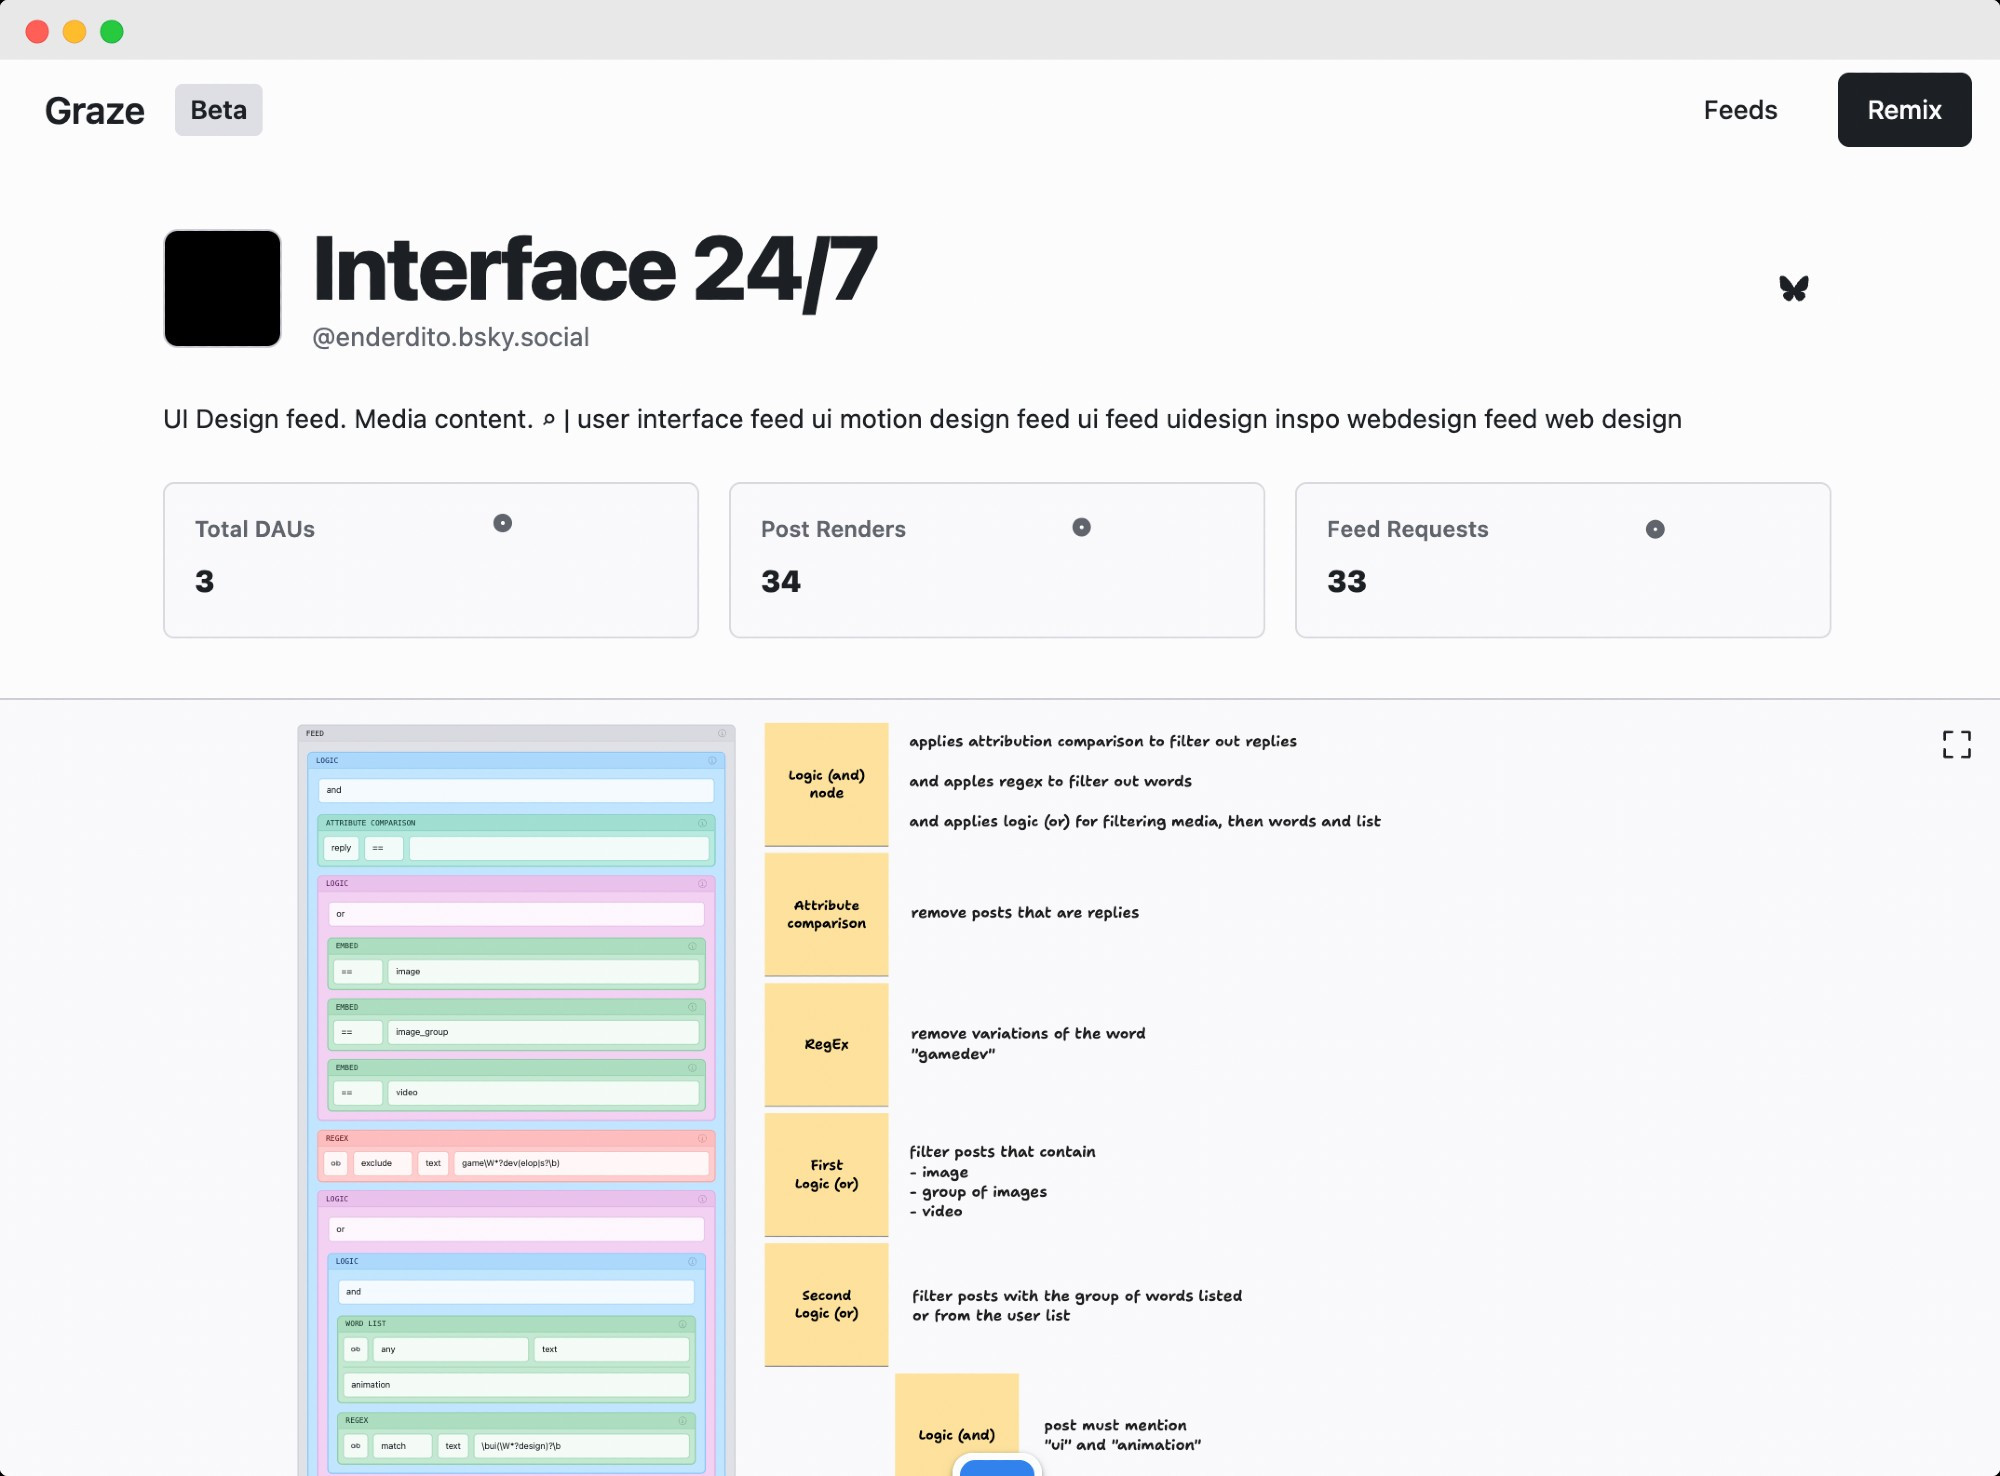This screenshot has height=1476, width=2000.
Task: Go to the Graze home logo
Action: click(x=95, y=110)
